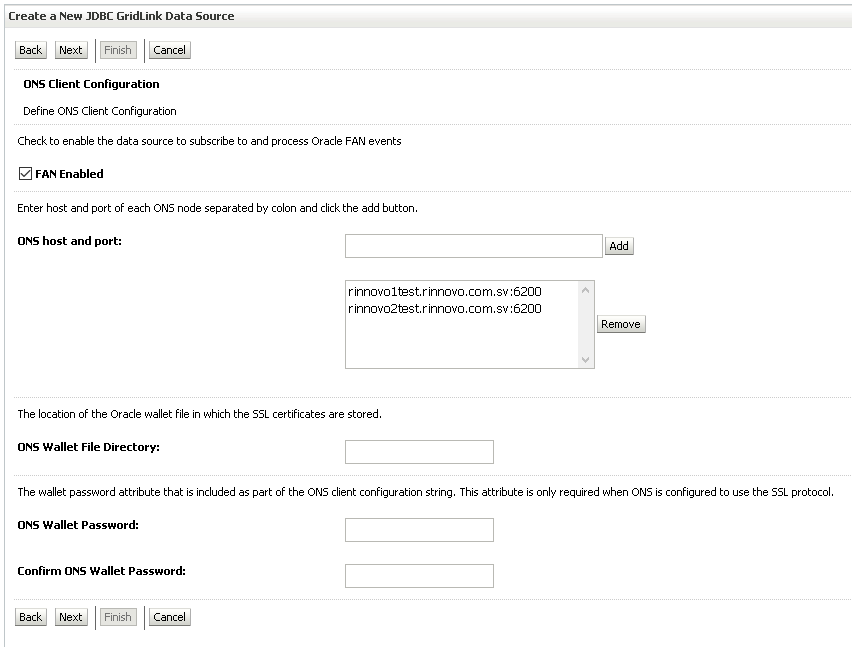Focus the Confirm ONS Wallet Password field

pyautogui.click(x=419, y=576)
